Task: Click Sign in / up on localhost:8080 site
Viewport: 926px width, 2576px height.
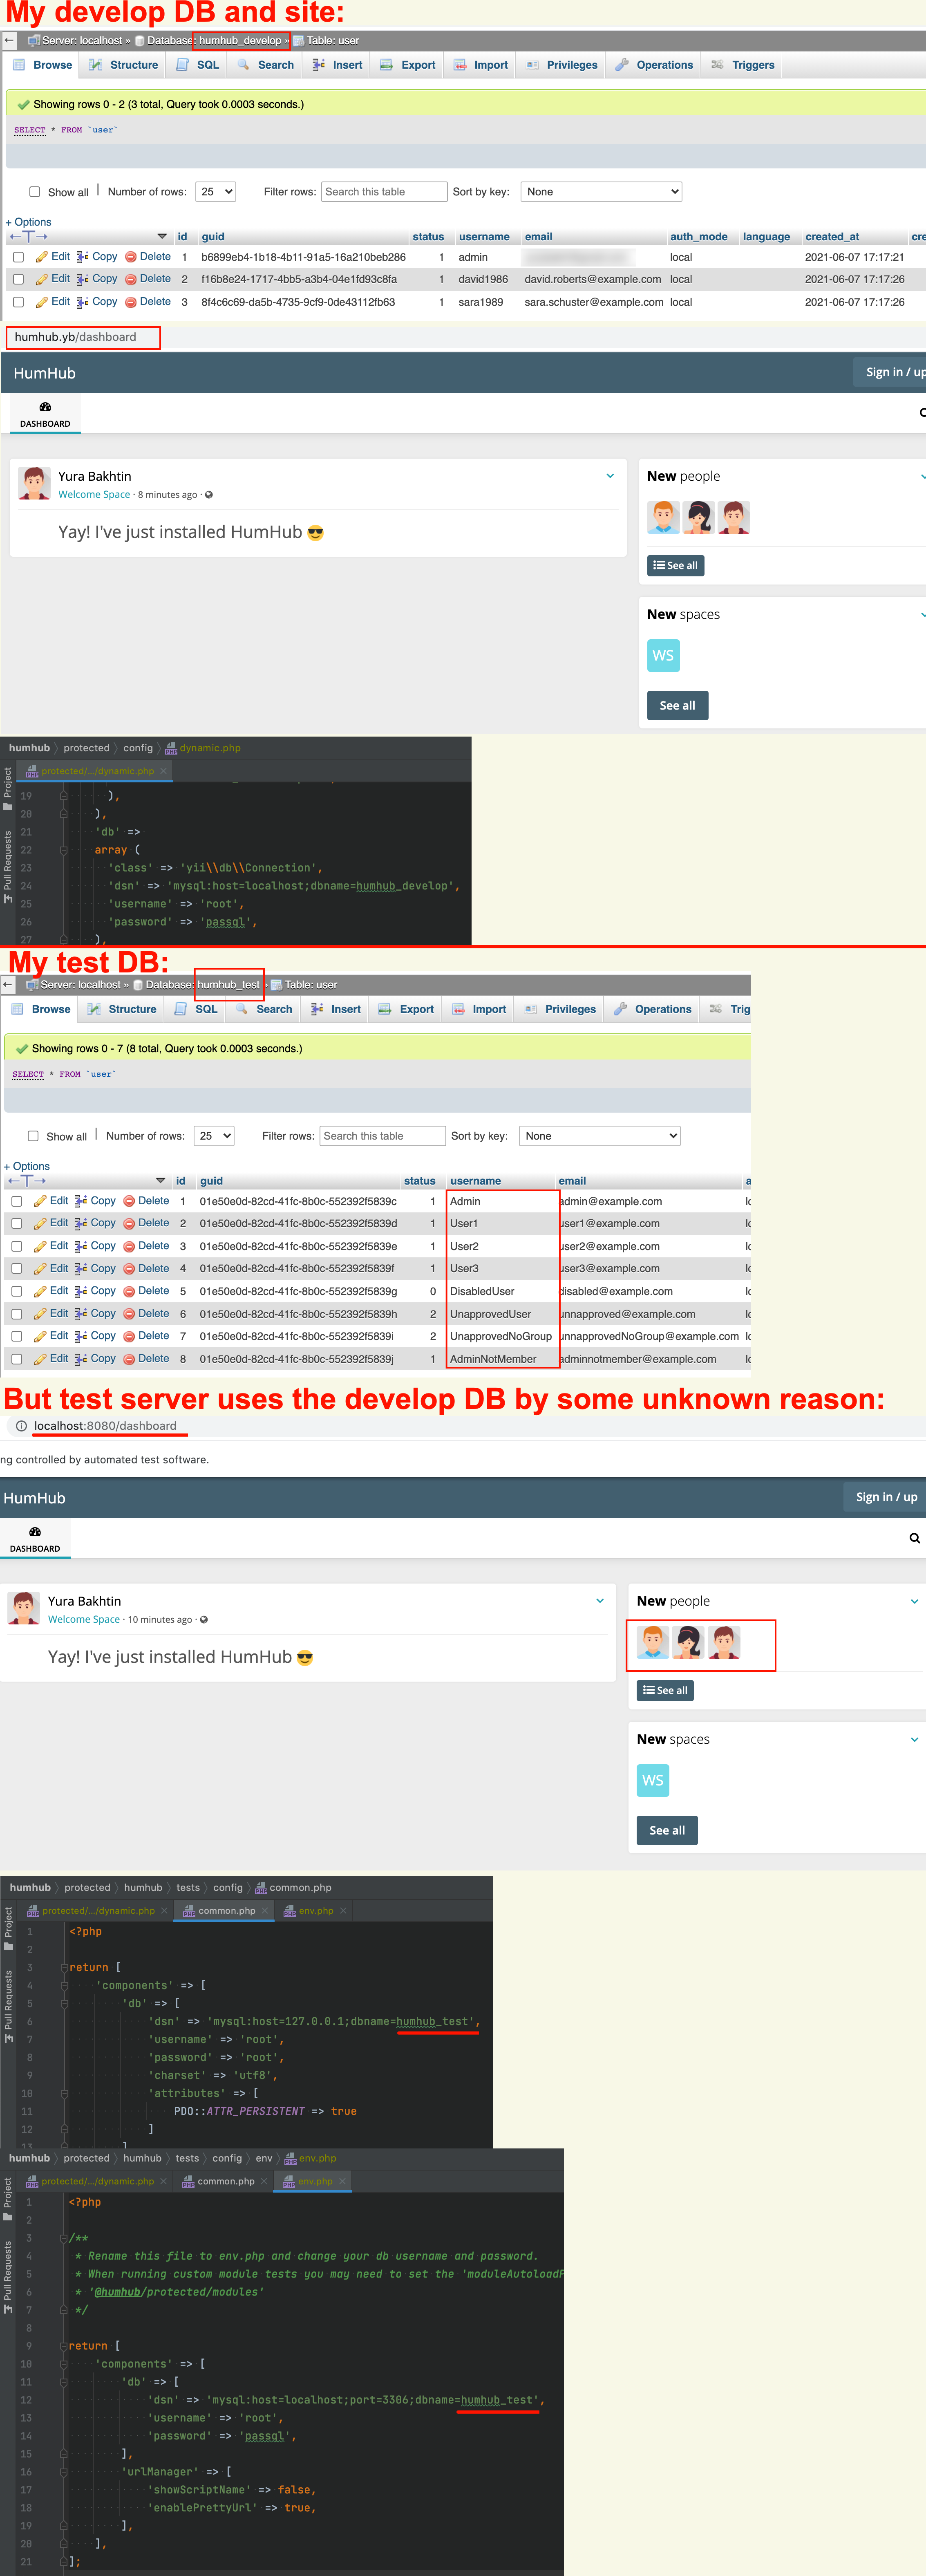Action: [x=886, y=1497]
